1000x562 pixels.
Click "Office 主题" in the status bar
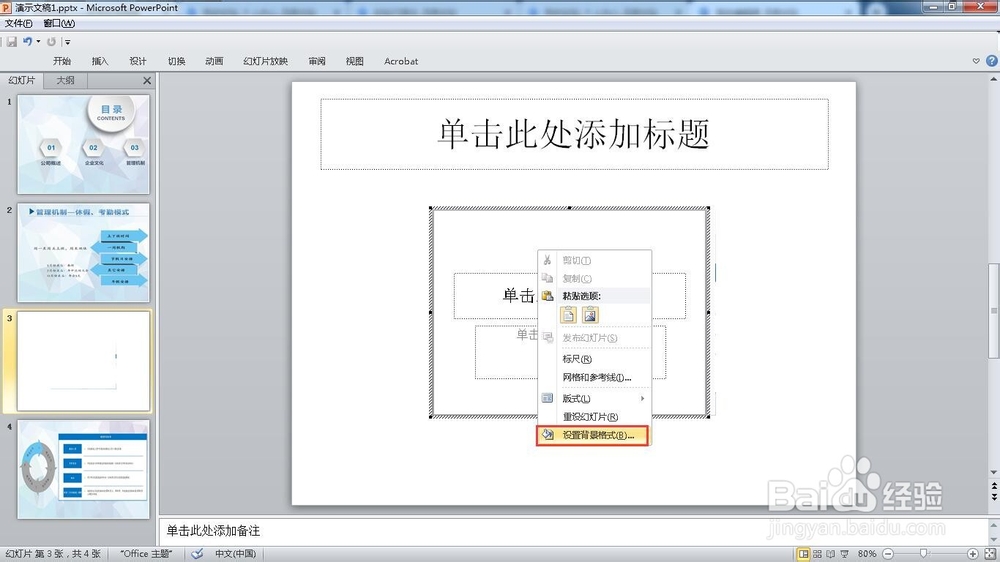[146, 554]
